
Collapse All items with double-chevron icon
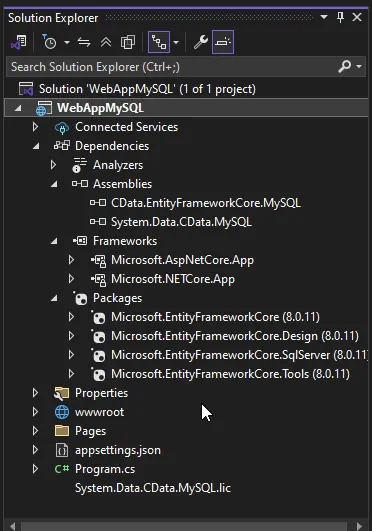click(106, 42)
